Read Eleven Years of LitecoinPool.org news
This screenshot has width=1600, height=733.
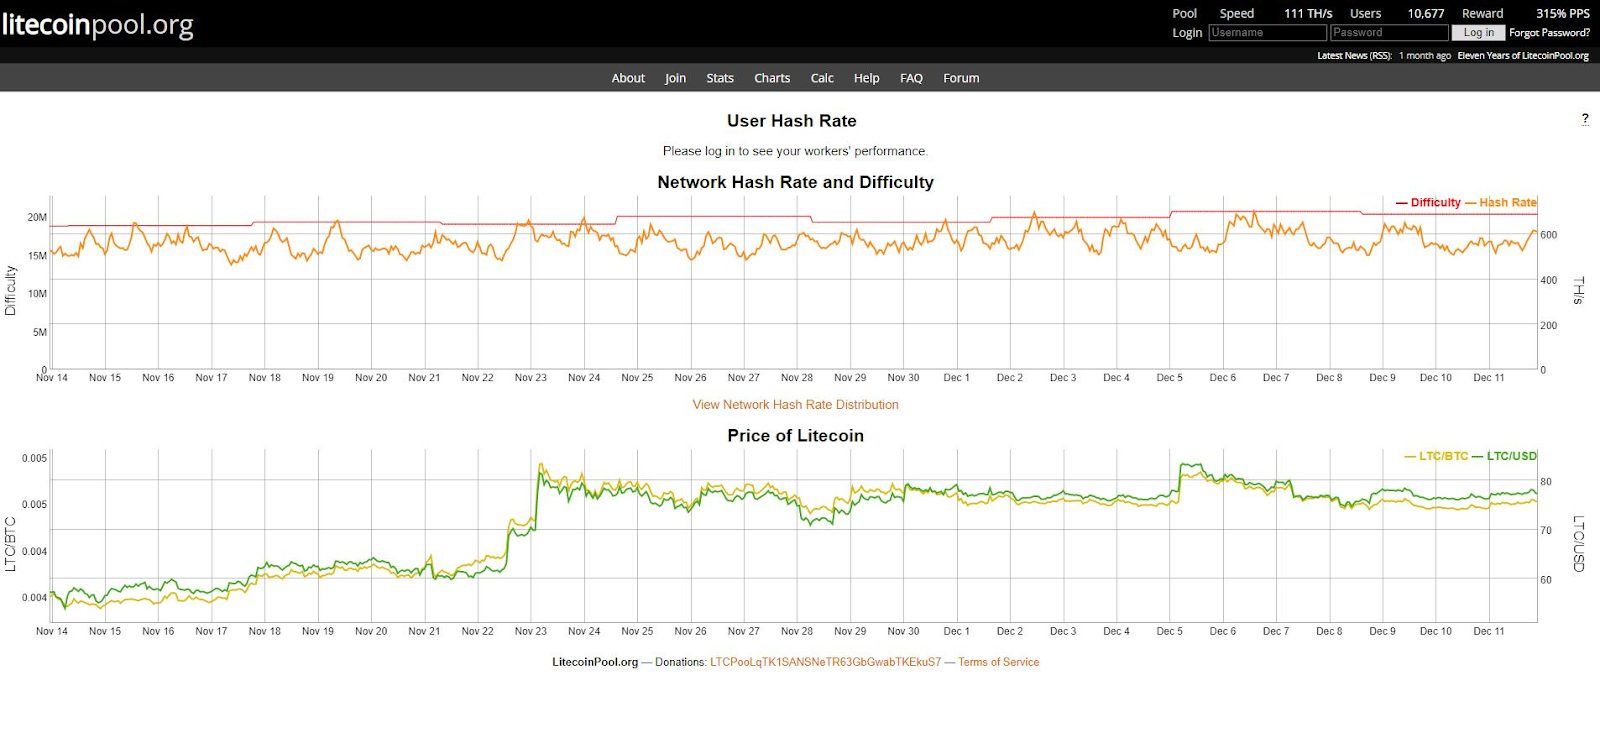point(1523,56)
